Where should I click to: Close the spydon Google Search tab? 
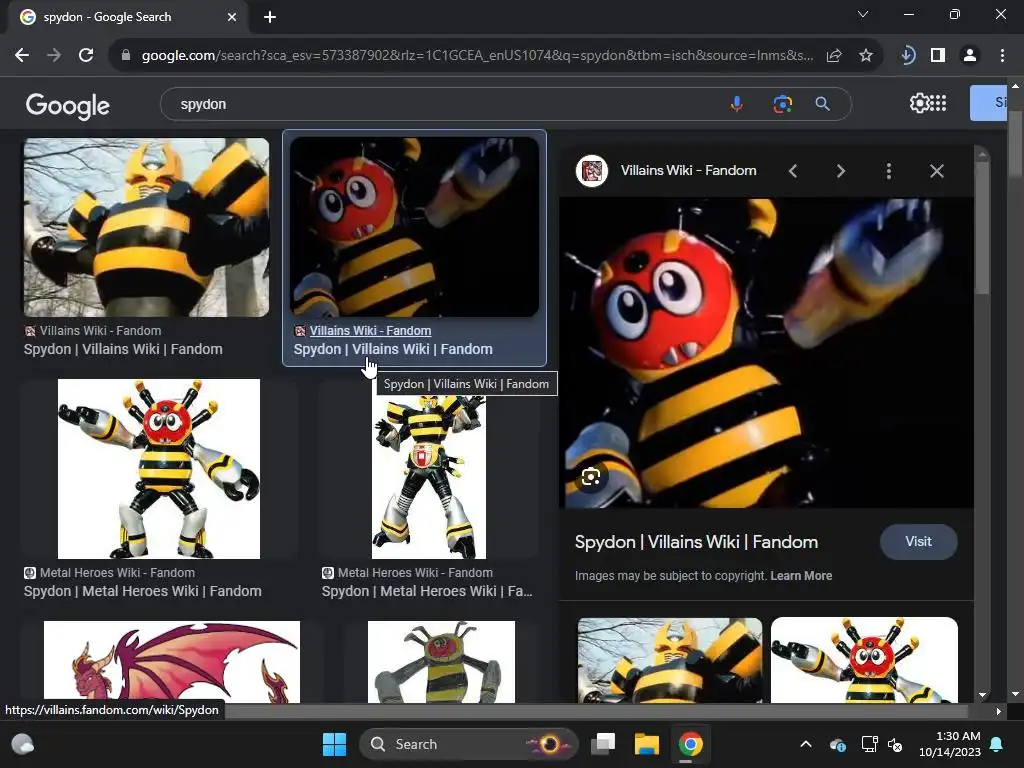pos(232,17)
